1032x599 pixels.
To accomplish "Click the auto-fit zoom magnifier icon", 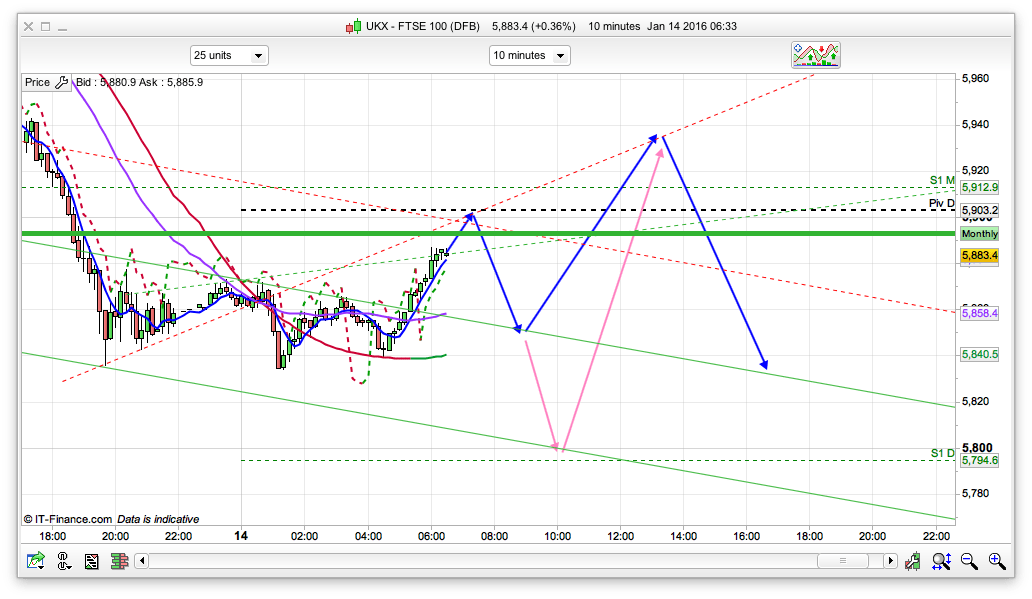I will [941, 562].
